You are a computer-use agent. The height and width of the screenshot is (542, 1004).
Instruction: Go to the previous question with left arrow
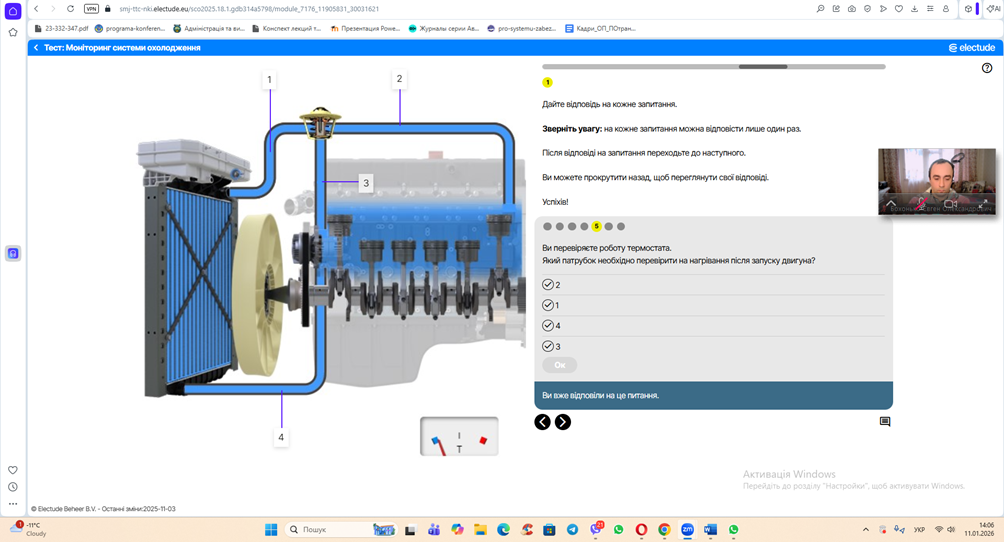click(x=542, y=422)
